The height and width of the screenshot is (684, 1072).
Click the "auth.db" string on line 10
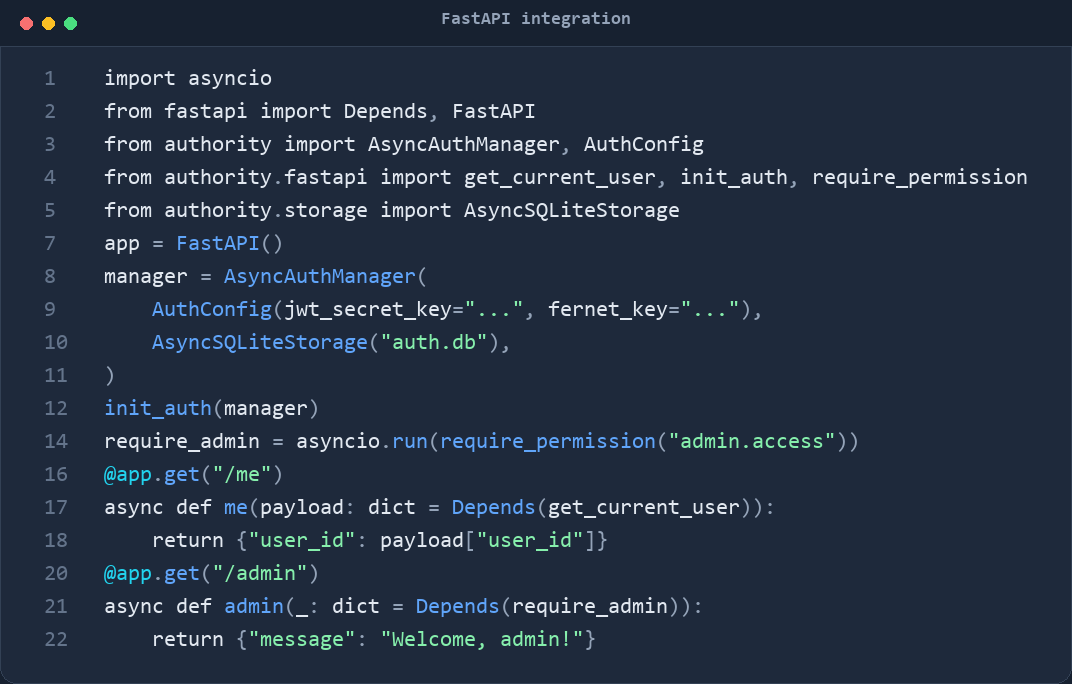[434, 342]
